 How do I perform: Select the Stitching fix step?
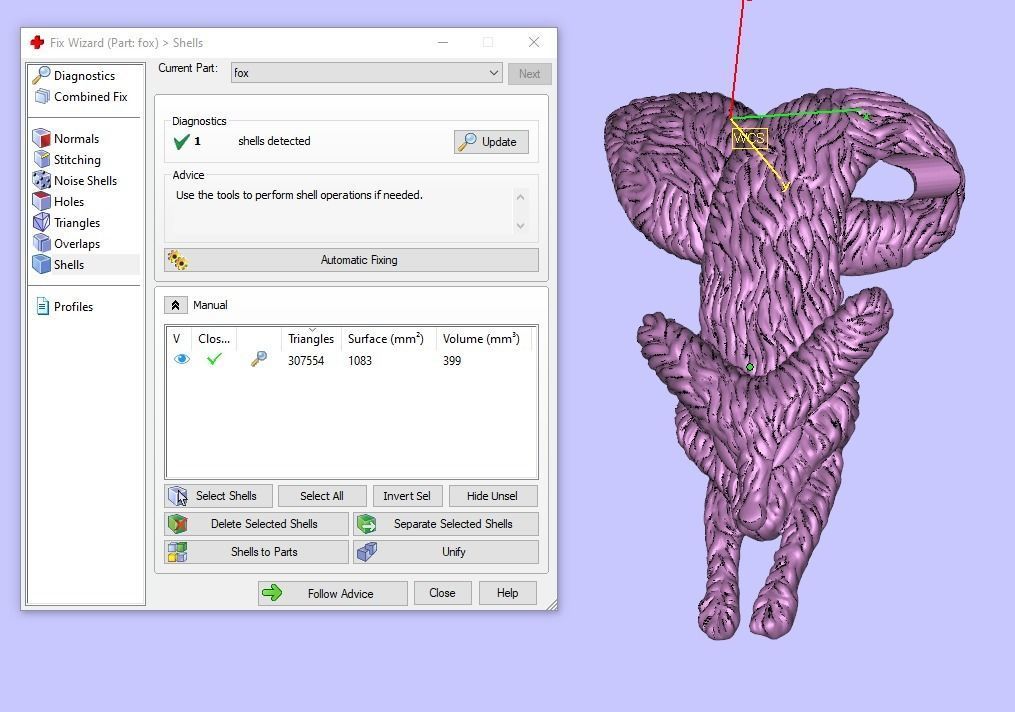click(67, 159)
